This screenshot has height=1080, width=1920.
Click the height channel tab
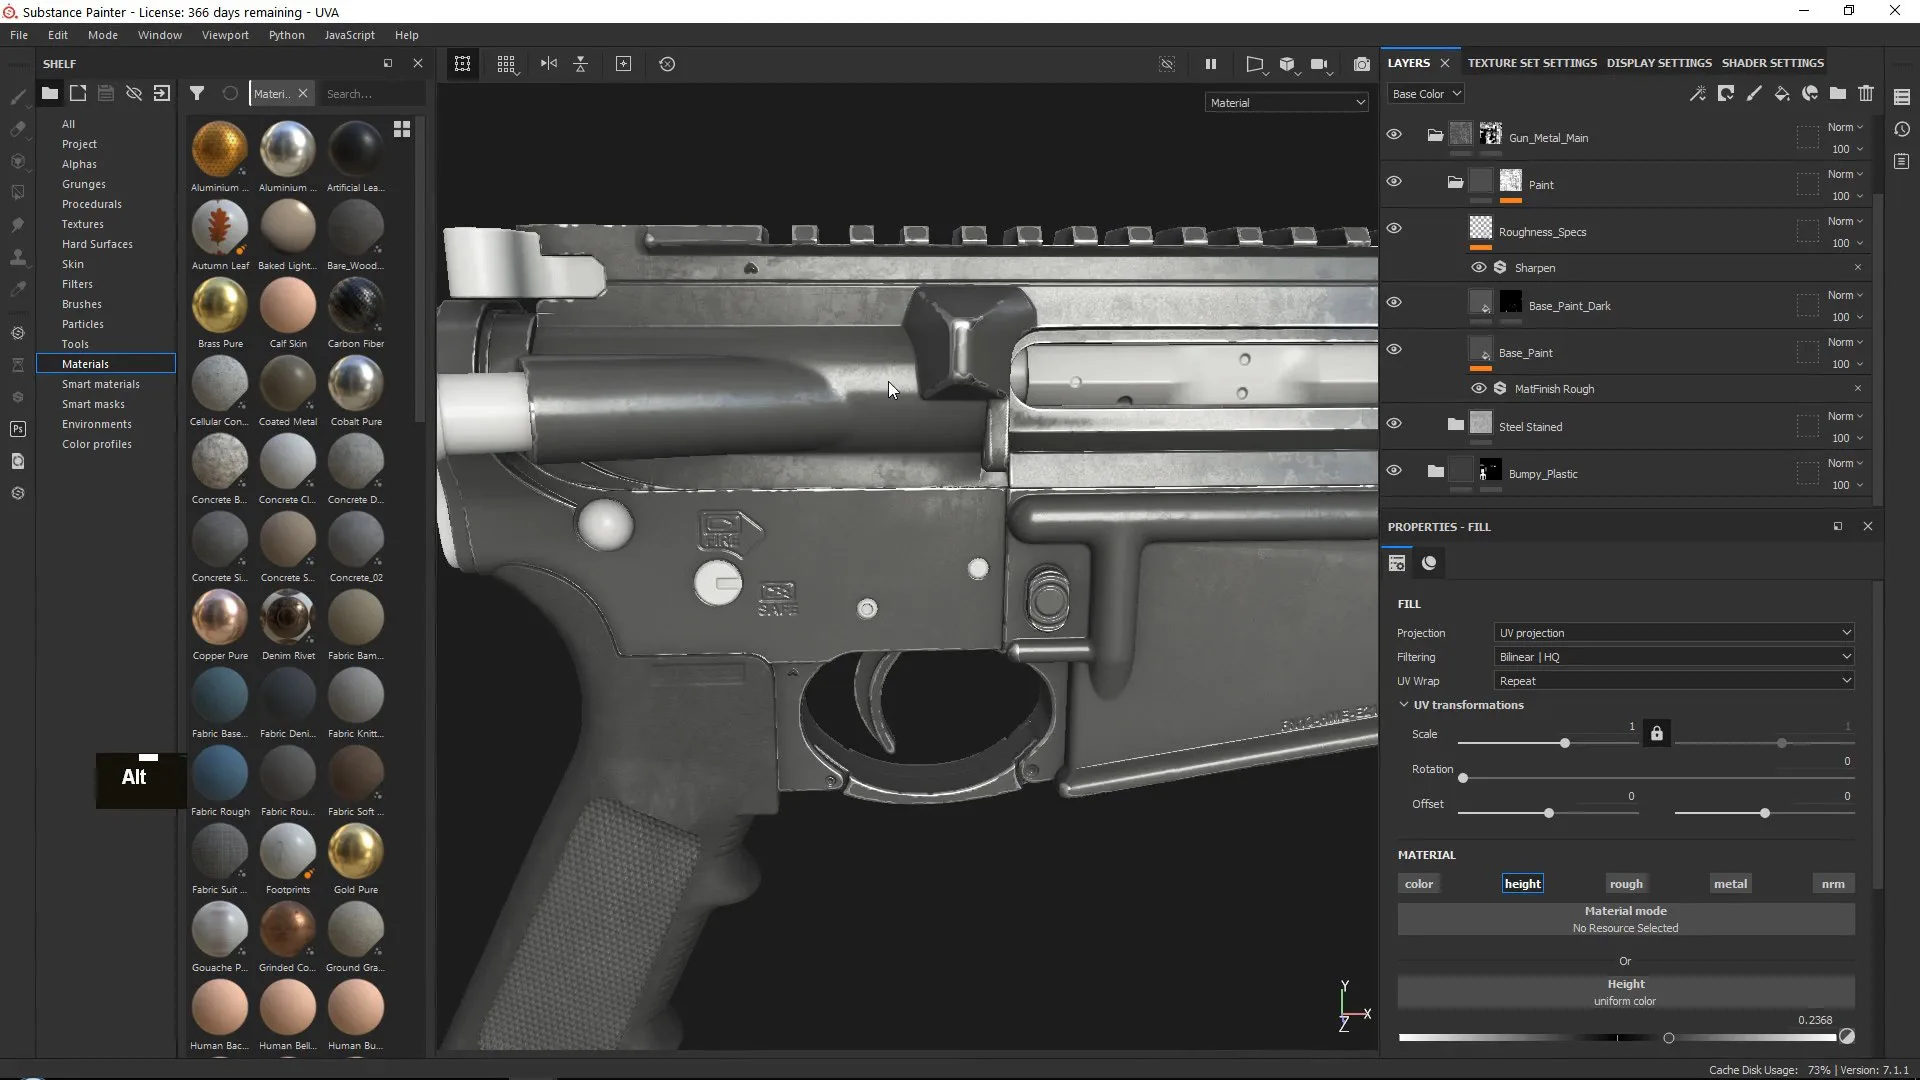coord(1522,882)
